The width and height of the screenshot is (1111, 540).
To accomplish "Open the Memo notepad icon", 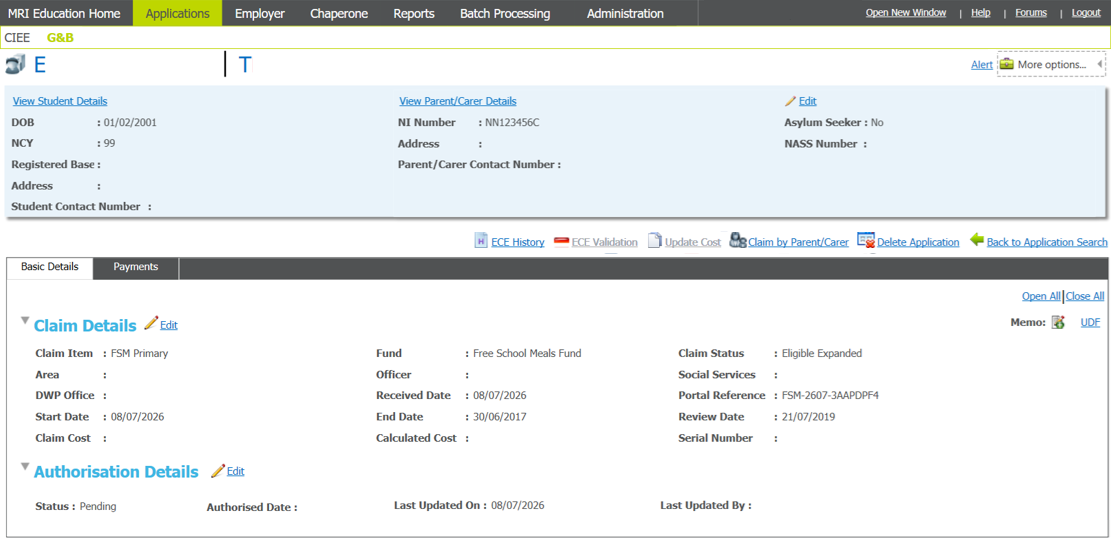I will (x=1058, y=323).
